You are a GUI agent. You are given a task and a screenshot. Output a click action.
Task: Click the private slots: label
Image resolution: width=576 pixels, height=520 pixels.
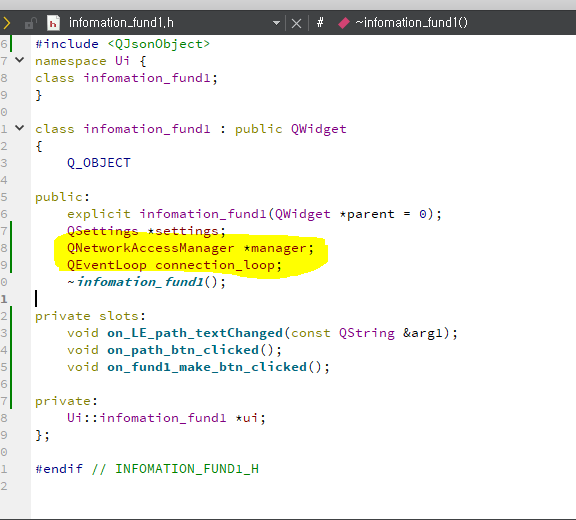pos(90,316)
